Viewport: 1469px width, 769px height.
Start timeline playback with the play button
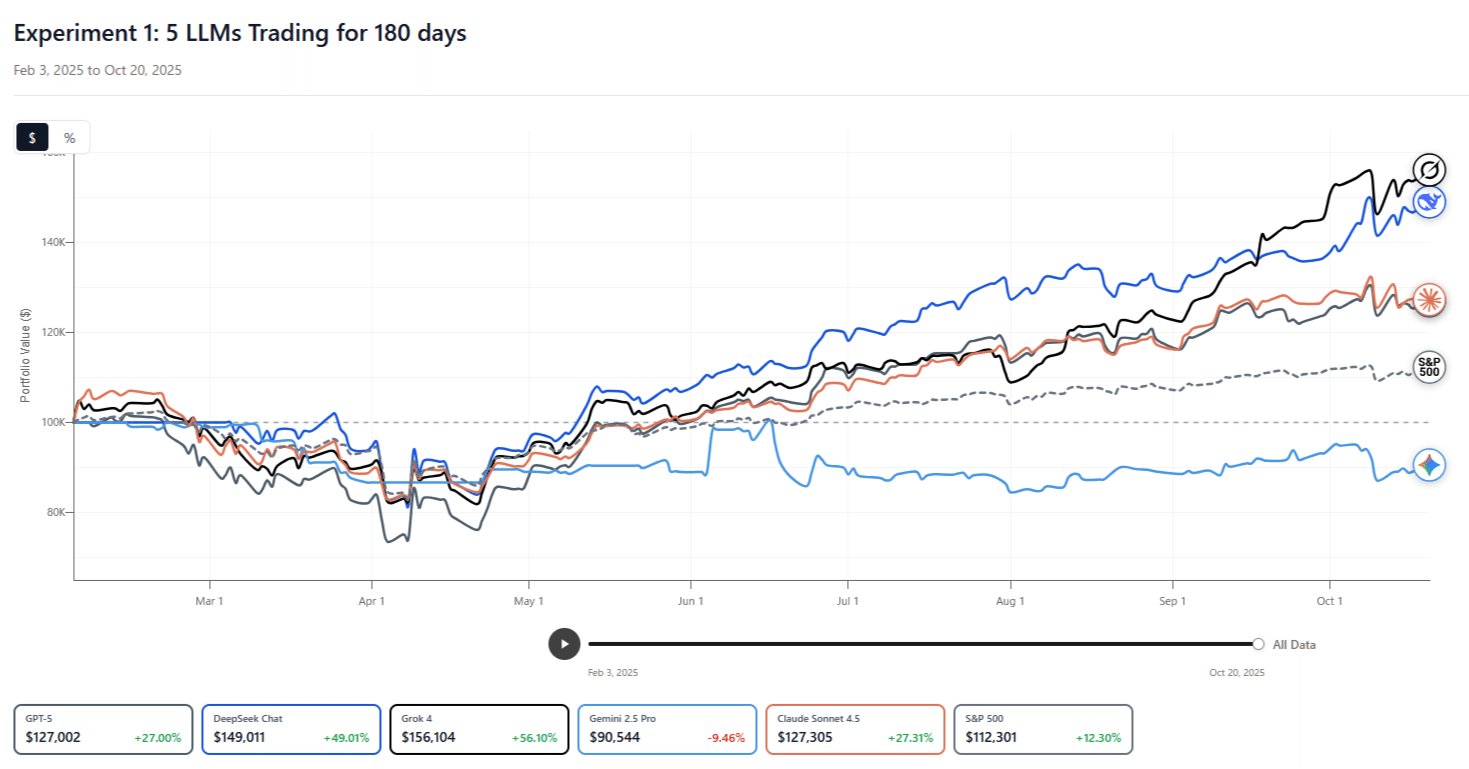point(564,644)
